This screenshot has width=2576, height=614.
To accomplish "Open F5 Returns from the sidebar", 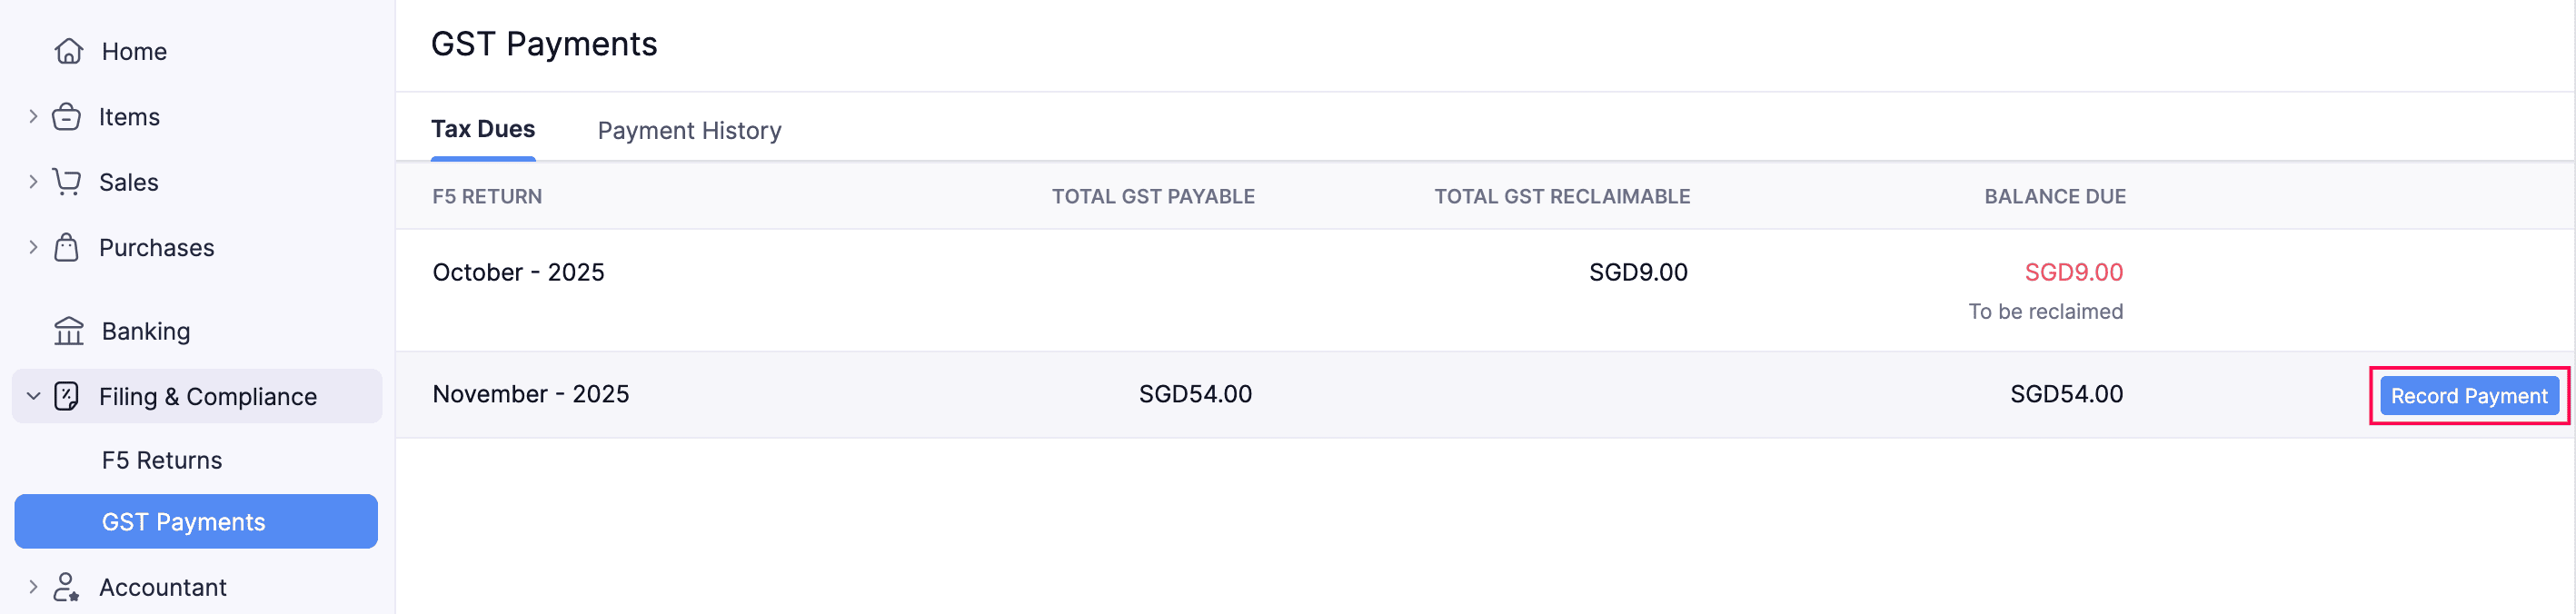I will (x=161, y=460).
